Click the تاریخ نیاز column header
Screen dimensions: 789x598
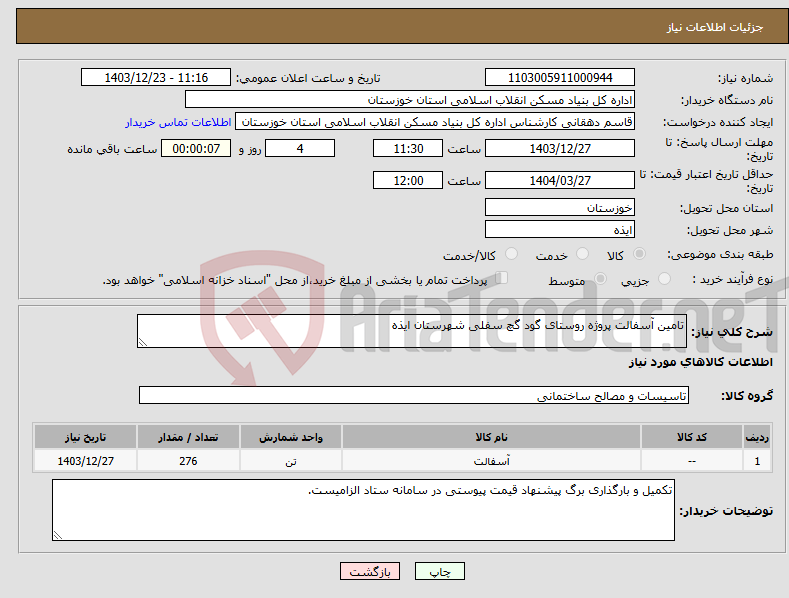pos(86,437)
